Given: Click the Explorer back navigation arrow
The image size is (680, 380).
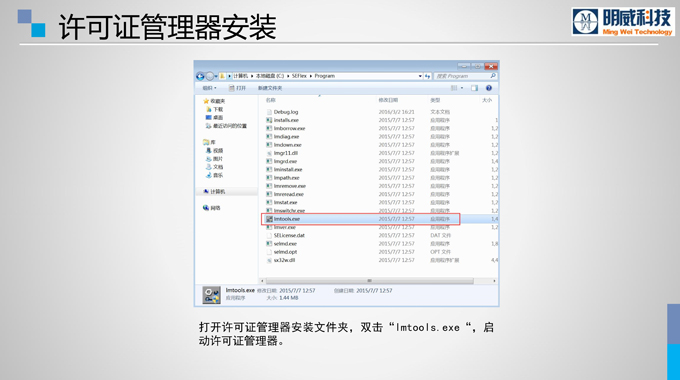Looking at the screenshot, I should click(x=200, y=76).
